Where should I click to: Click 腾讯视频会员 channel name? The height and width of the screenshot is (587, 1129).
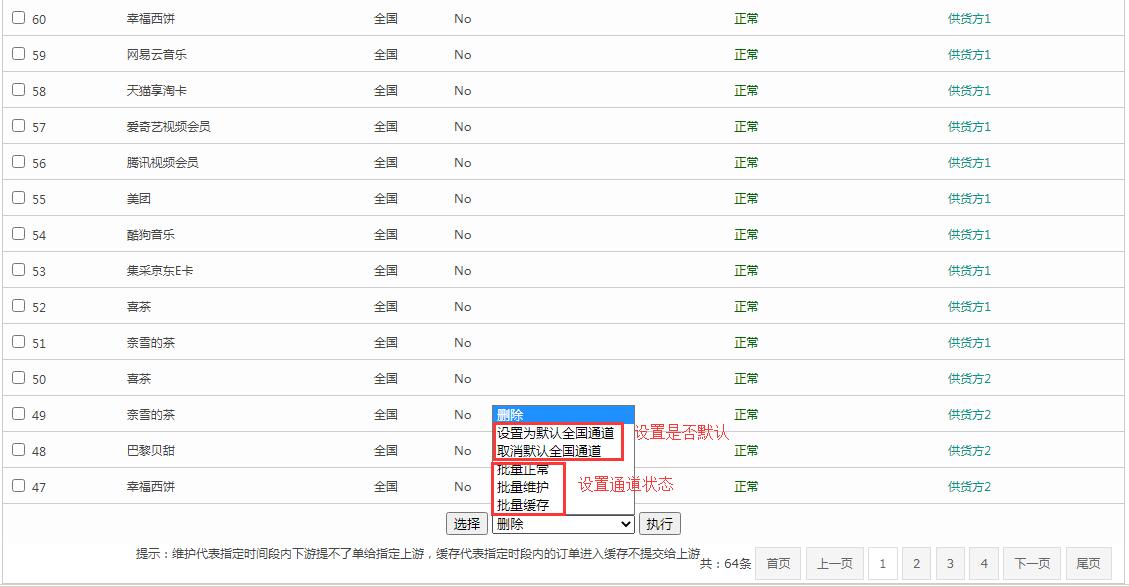(x=163, y=163)
